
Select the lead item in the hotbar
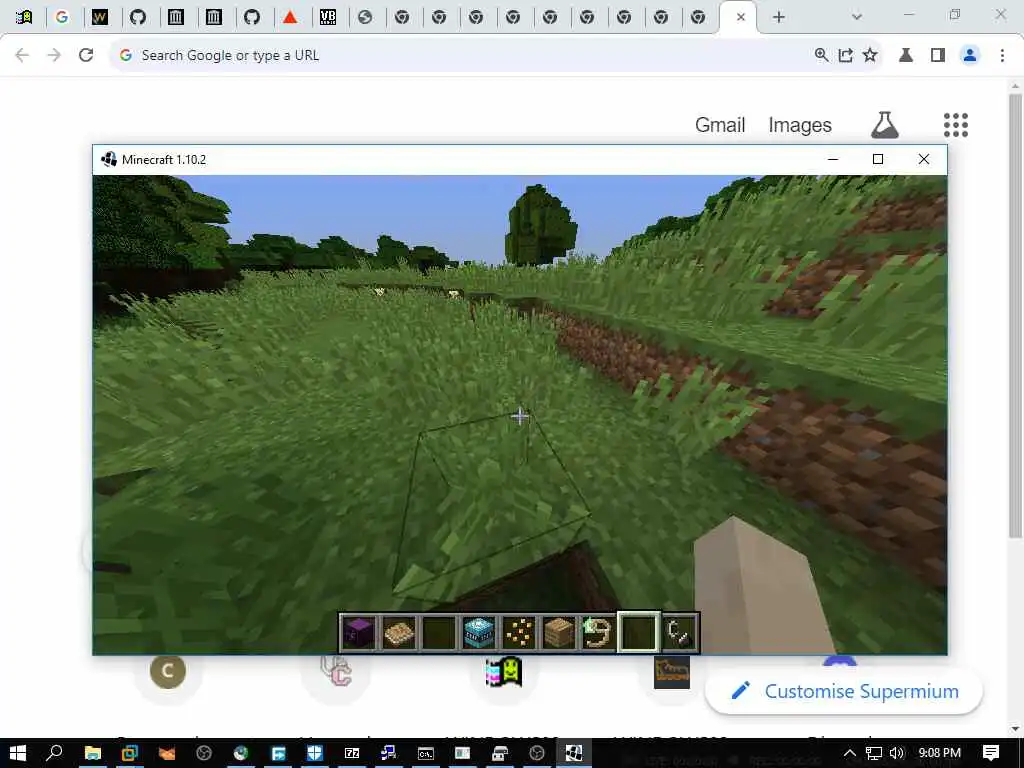pos(598,633)
